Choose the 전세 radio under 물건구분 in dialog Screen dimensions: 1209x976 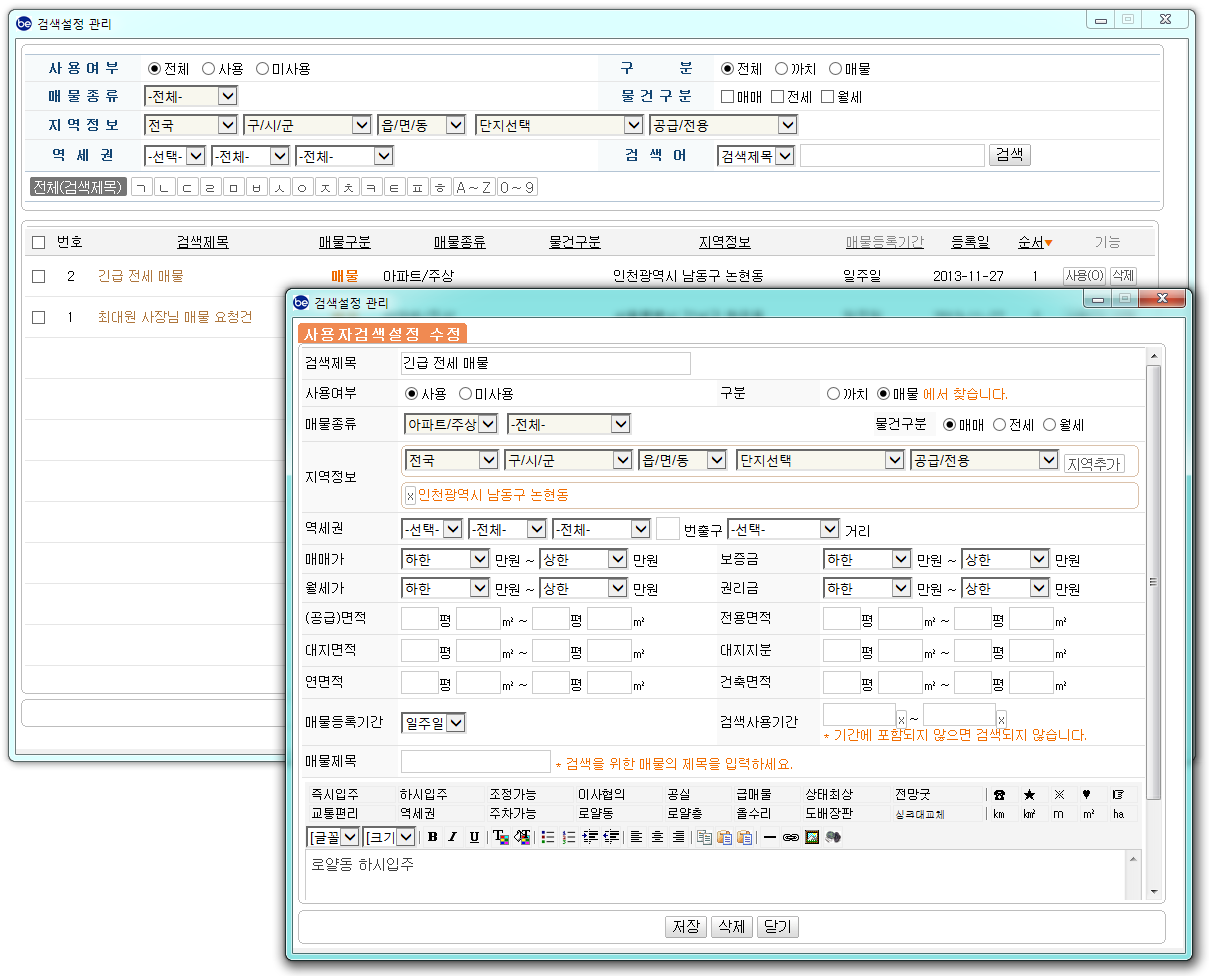click(x=1000, y=425)
